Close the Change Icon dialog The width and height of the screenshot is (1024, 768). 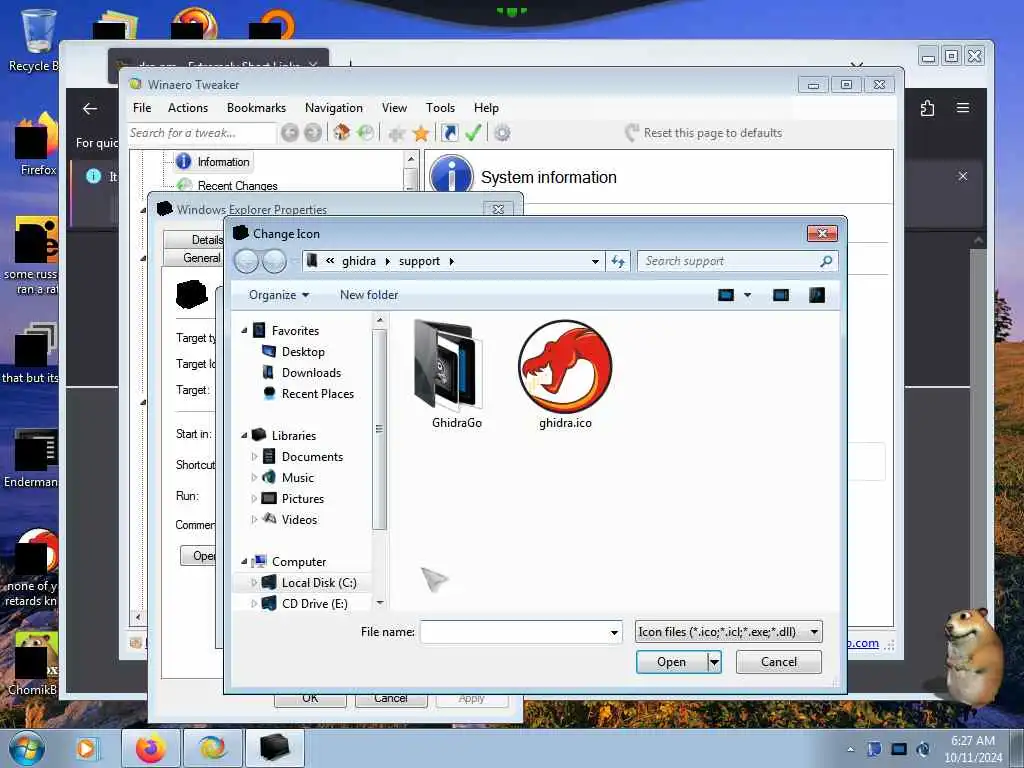822,233
